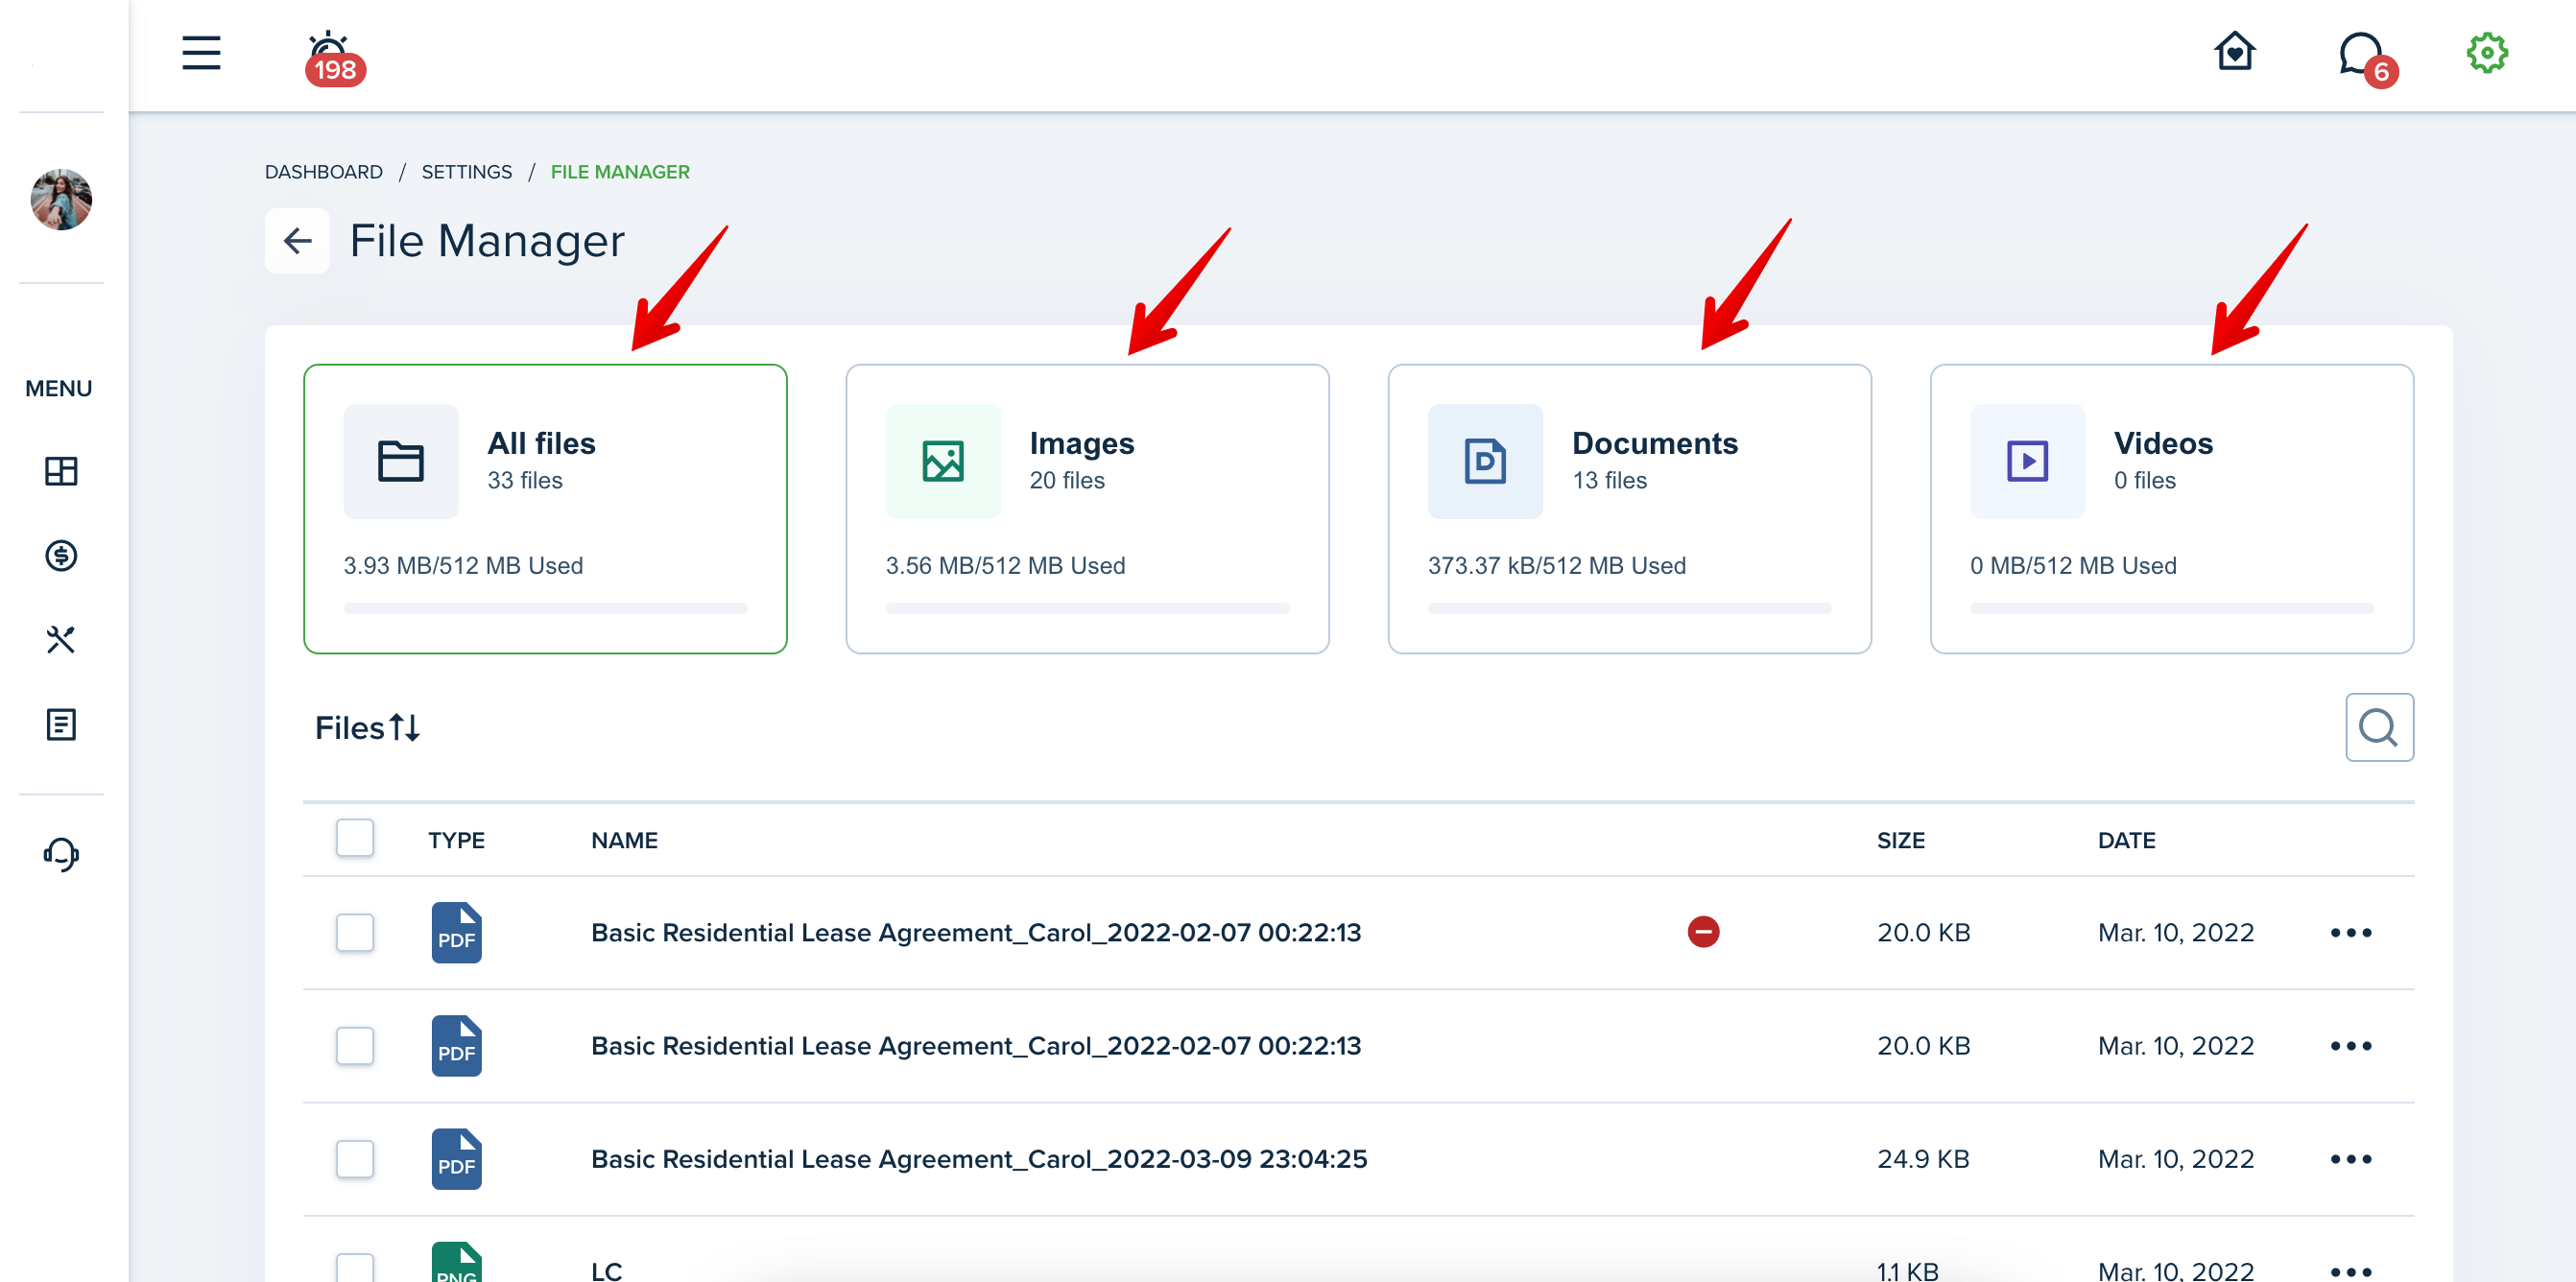
Task: Click the DATE column header
Action: tap(2126, 840)
